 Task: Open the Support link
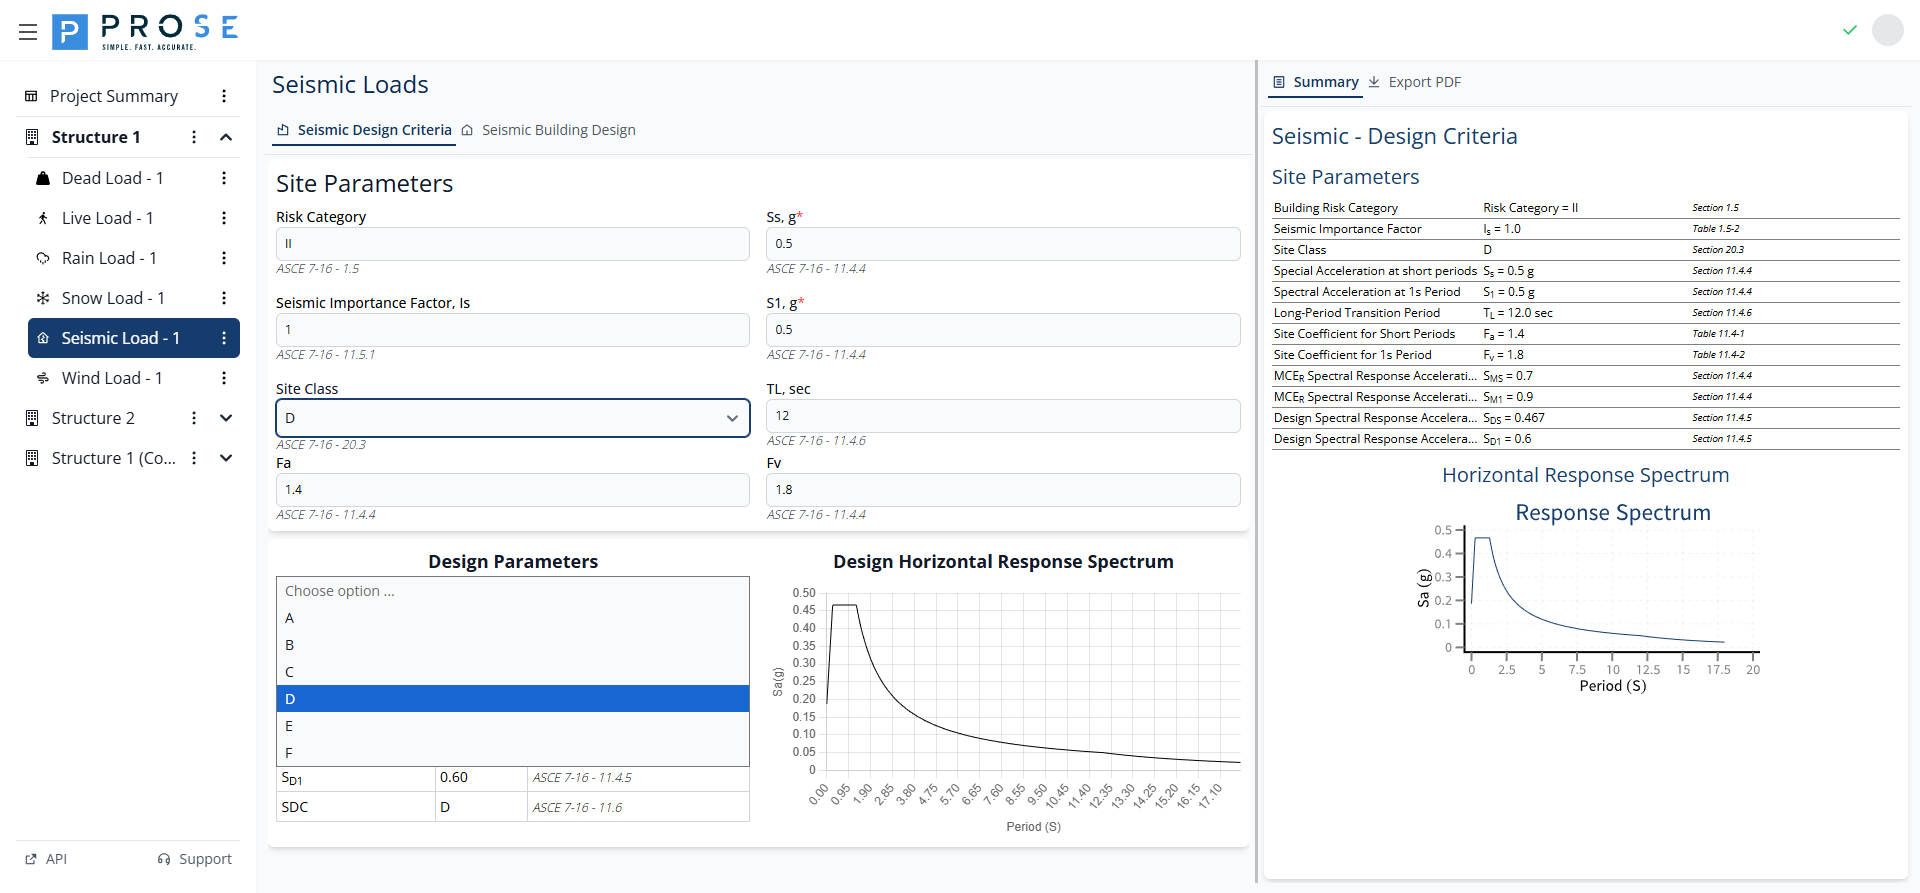point(195,859)
